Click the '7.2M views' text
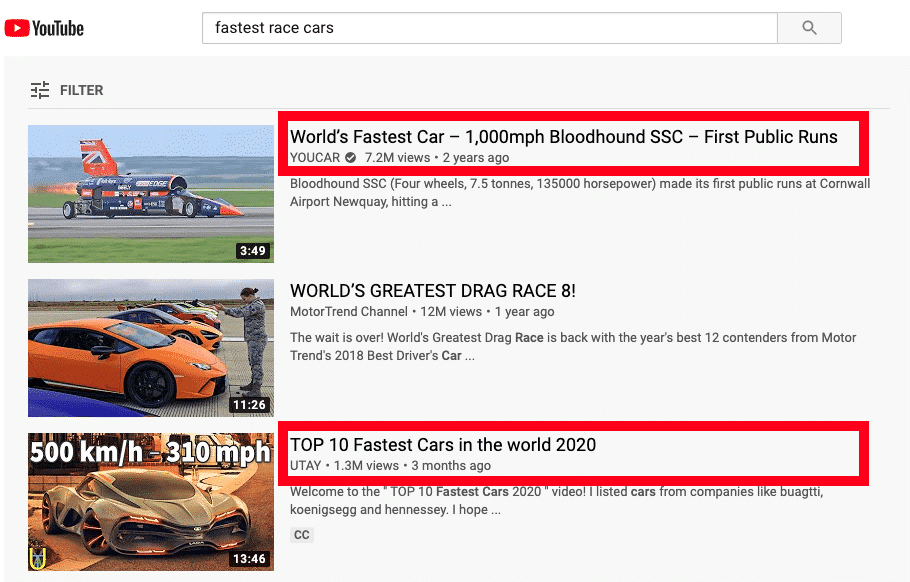The image size is (910, 582). [398, 157]
